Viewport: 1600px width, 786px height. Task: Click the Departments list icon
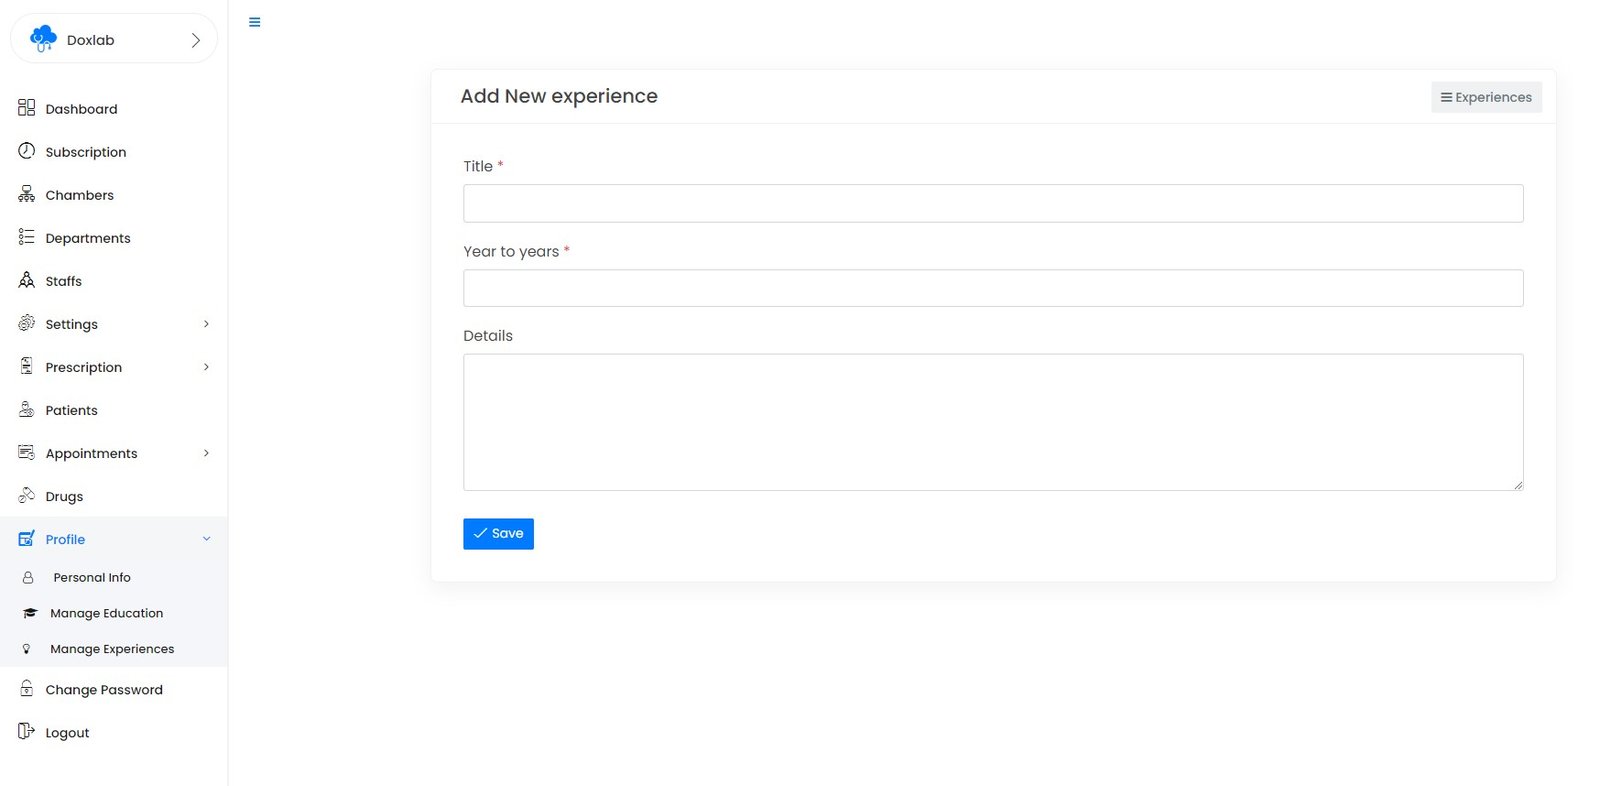click(x=27, y=237)
